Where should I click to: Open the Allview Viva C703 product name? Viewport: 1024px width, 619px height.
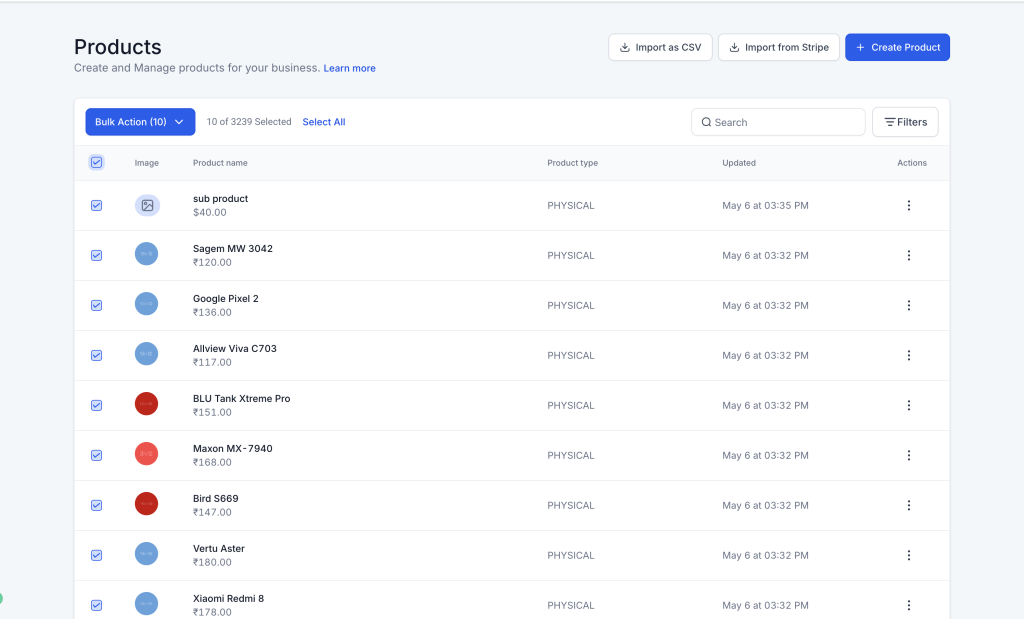coord(235,349)
